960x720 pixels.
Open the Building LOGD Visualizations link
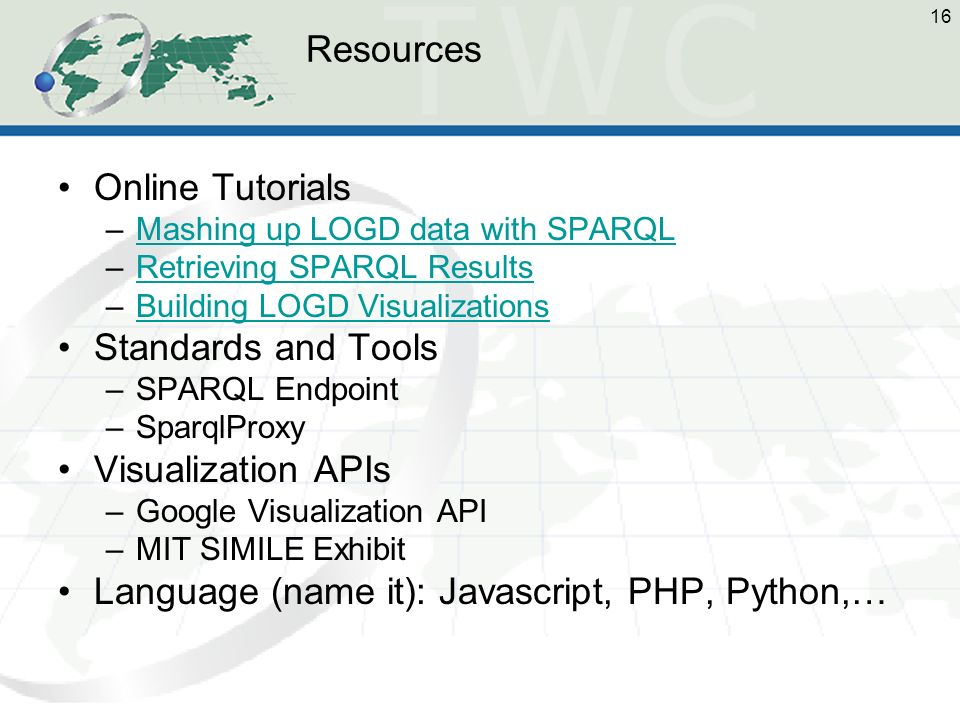342,306
